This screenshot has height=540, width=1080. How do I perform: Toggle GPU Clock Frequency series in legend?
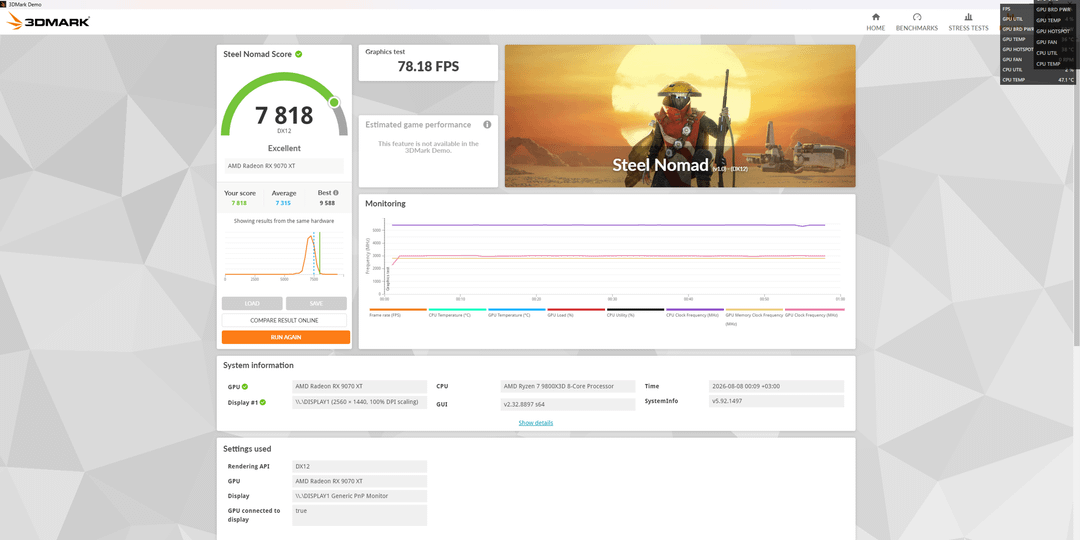(814, 312)
